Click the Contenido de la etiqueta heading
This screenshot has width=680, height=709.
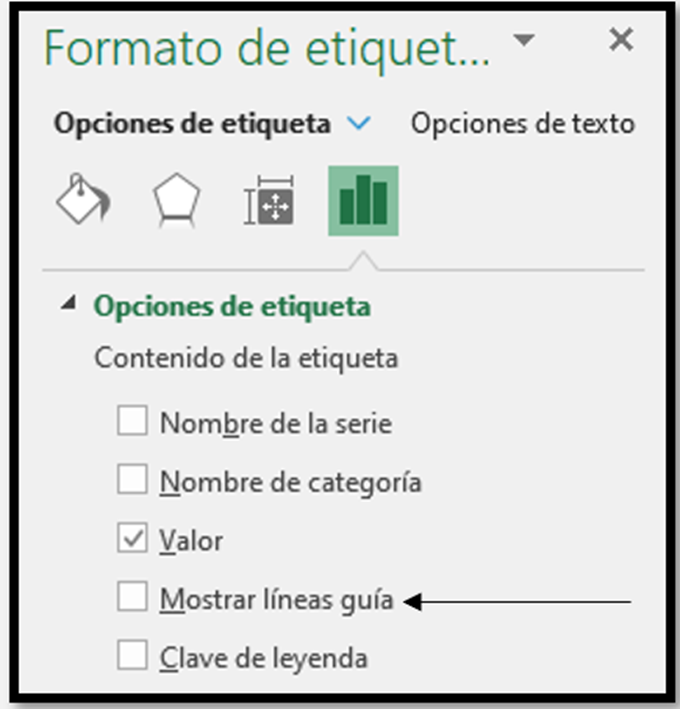(246, 359)
